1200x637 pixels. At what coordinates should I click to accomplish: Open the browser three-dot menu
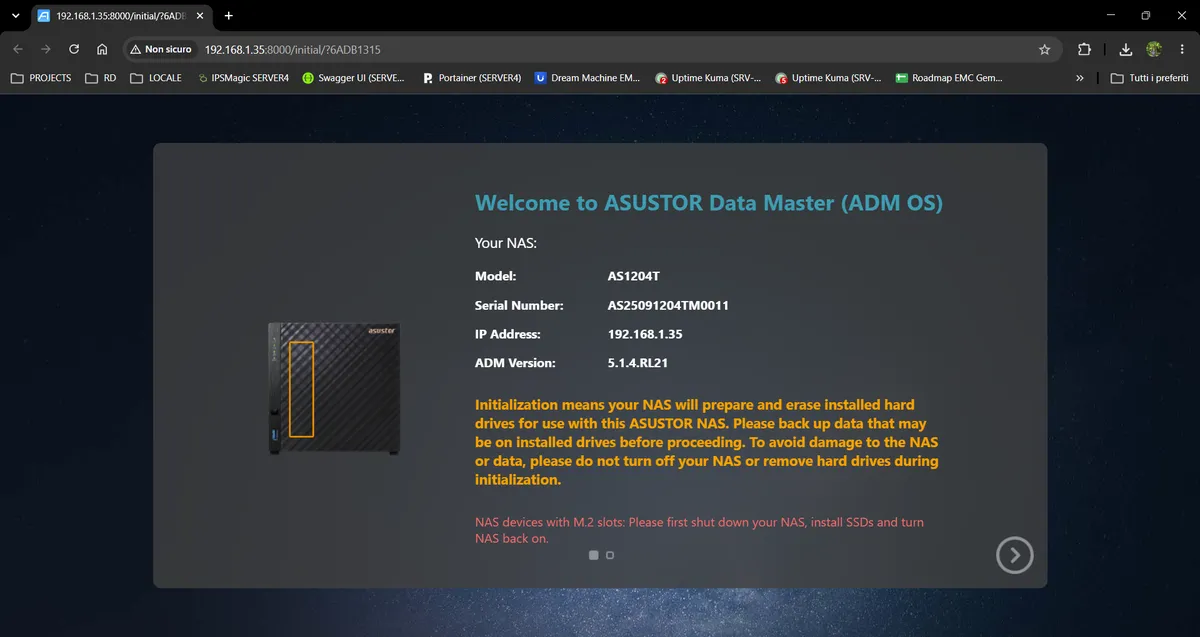click(1182, 49)
